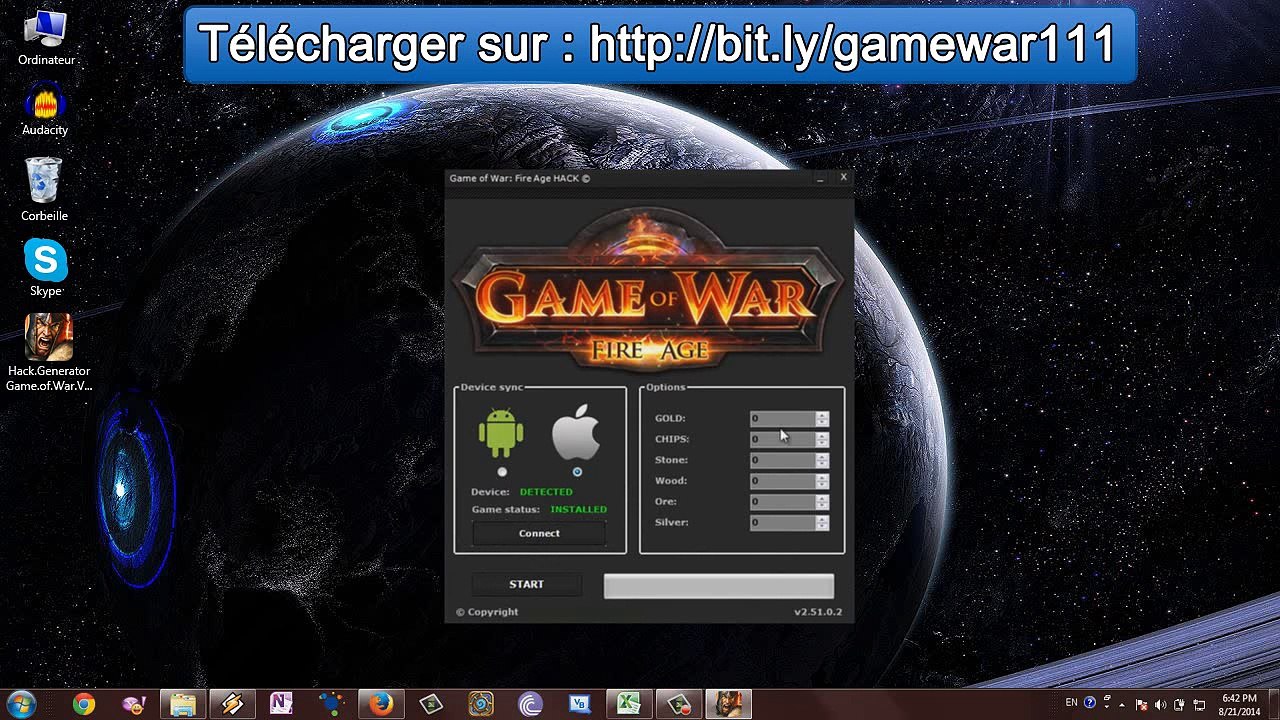Open the blue swirl taskbar icon

(x=481, y=704)
